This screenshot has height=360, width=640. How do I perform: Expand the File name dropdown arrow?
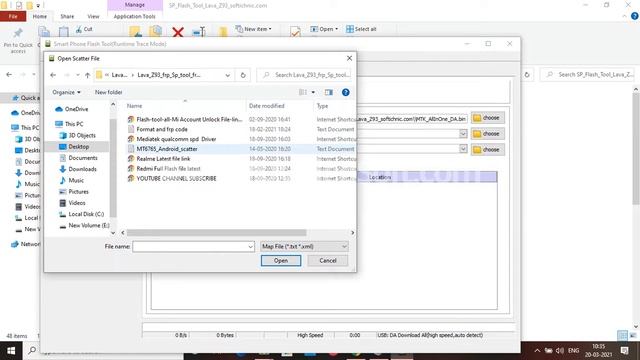point(251,247)
